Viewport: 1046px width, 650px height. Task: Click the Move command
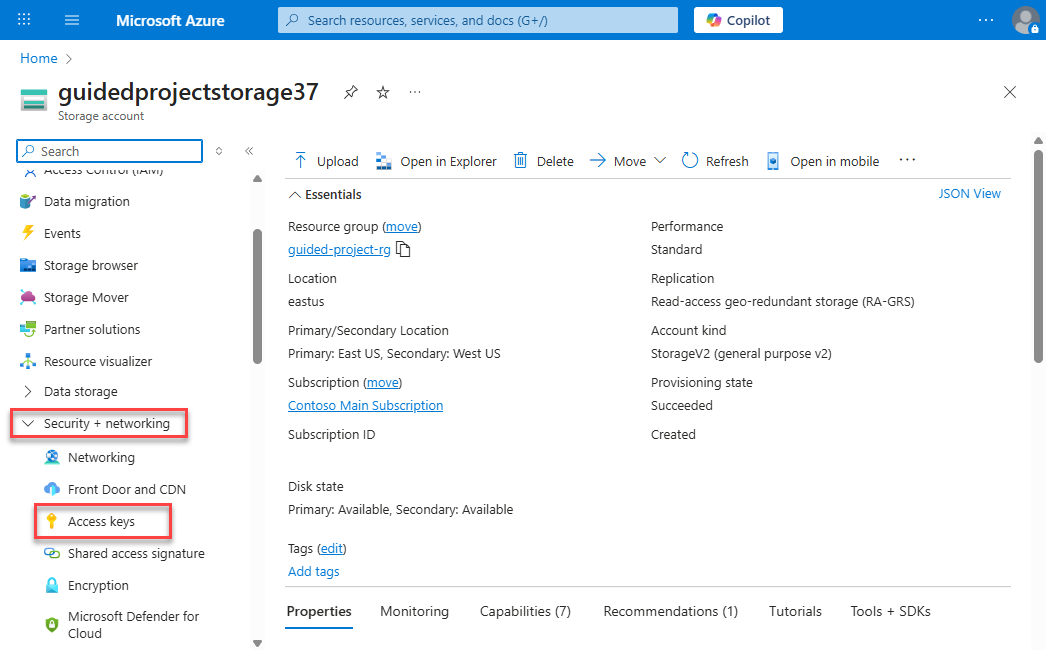click(x=618, y=161)
